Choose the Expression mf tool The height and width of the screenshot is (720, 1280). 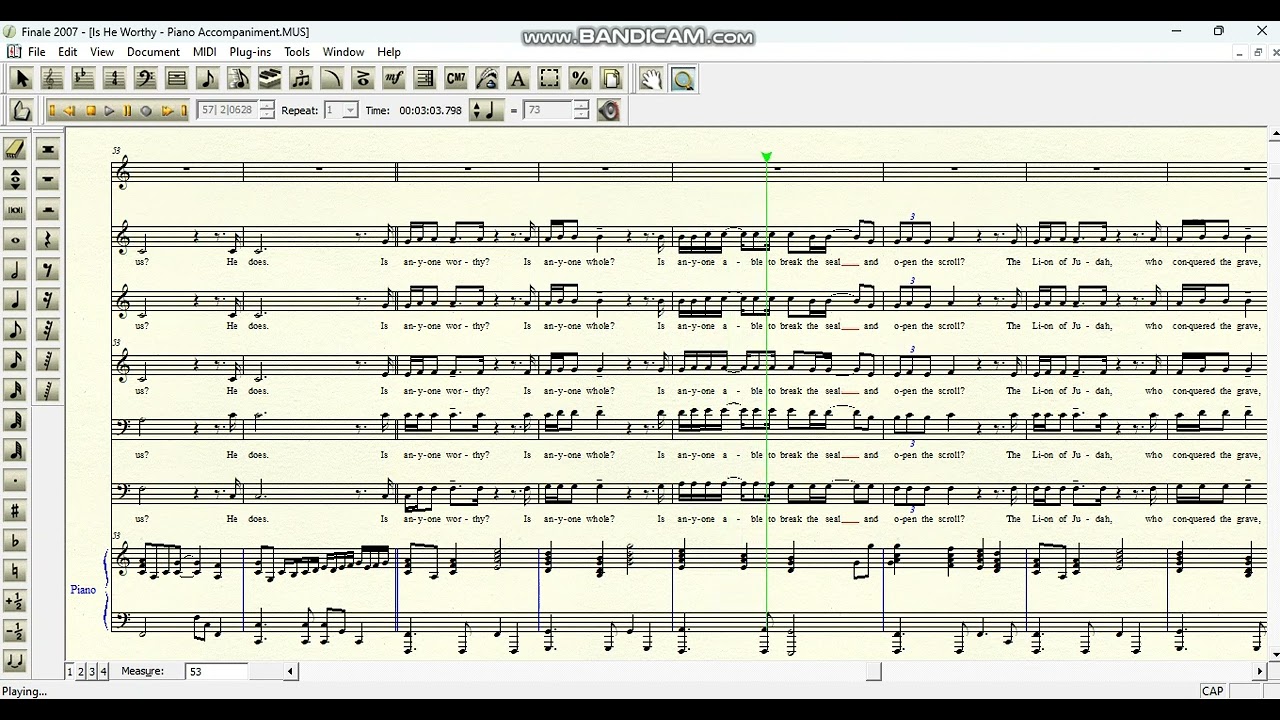tap(393, 79)
